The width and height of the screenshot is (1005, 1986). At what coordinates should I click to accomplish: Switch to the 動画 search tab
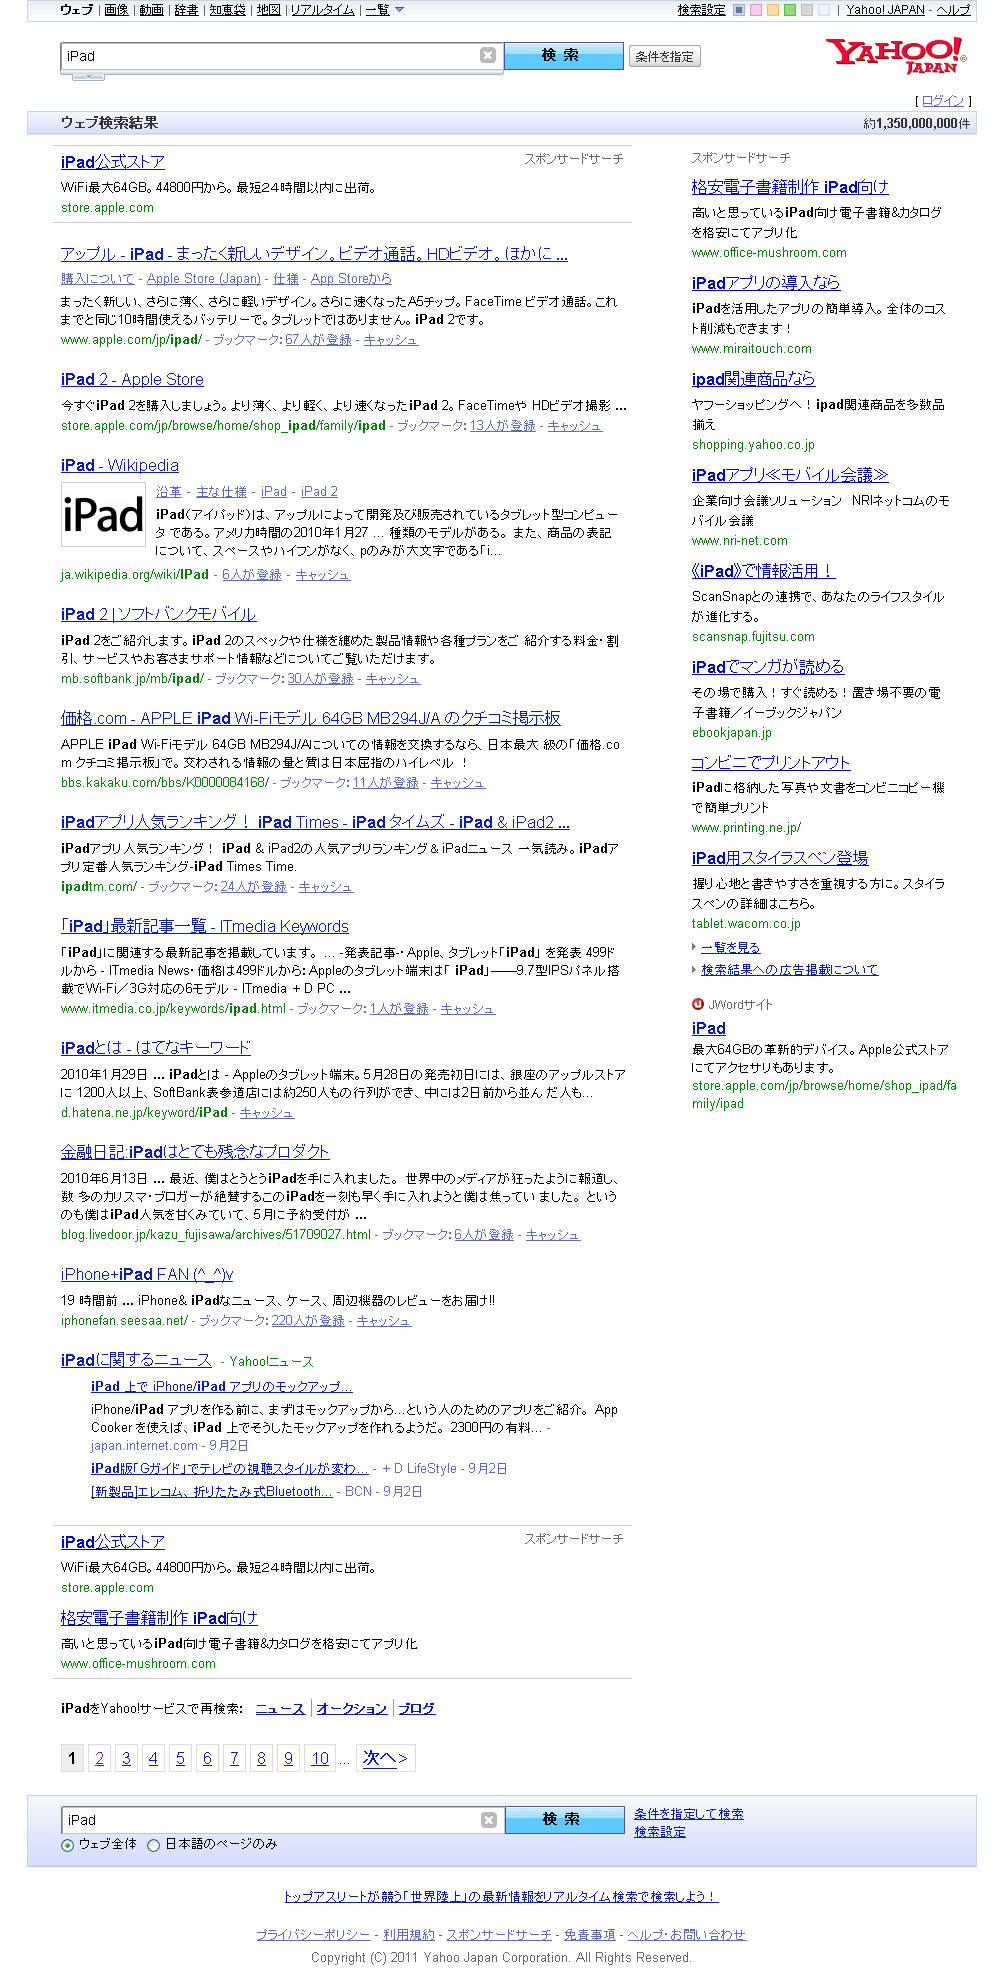(x=151, y=10)
